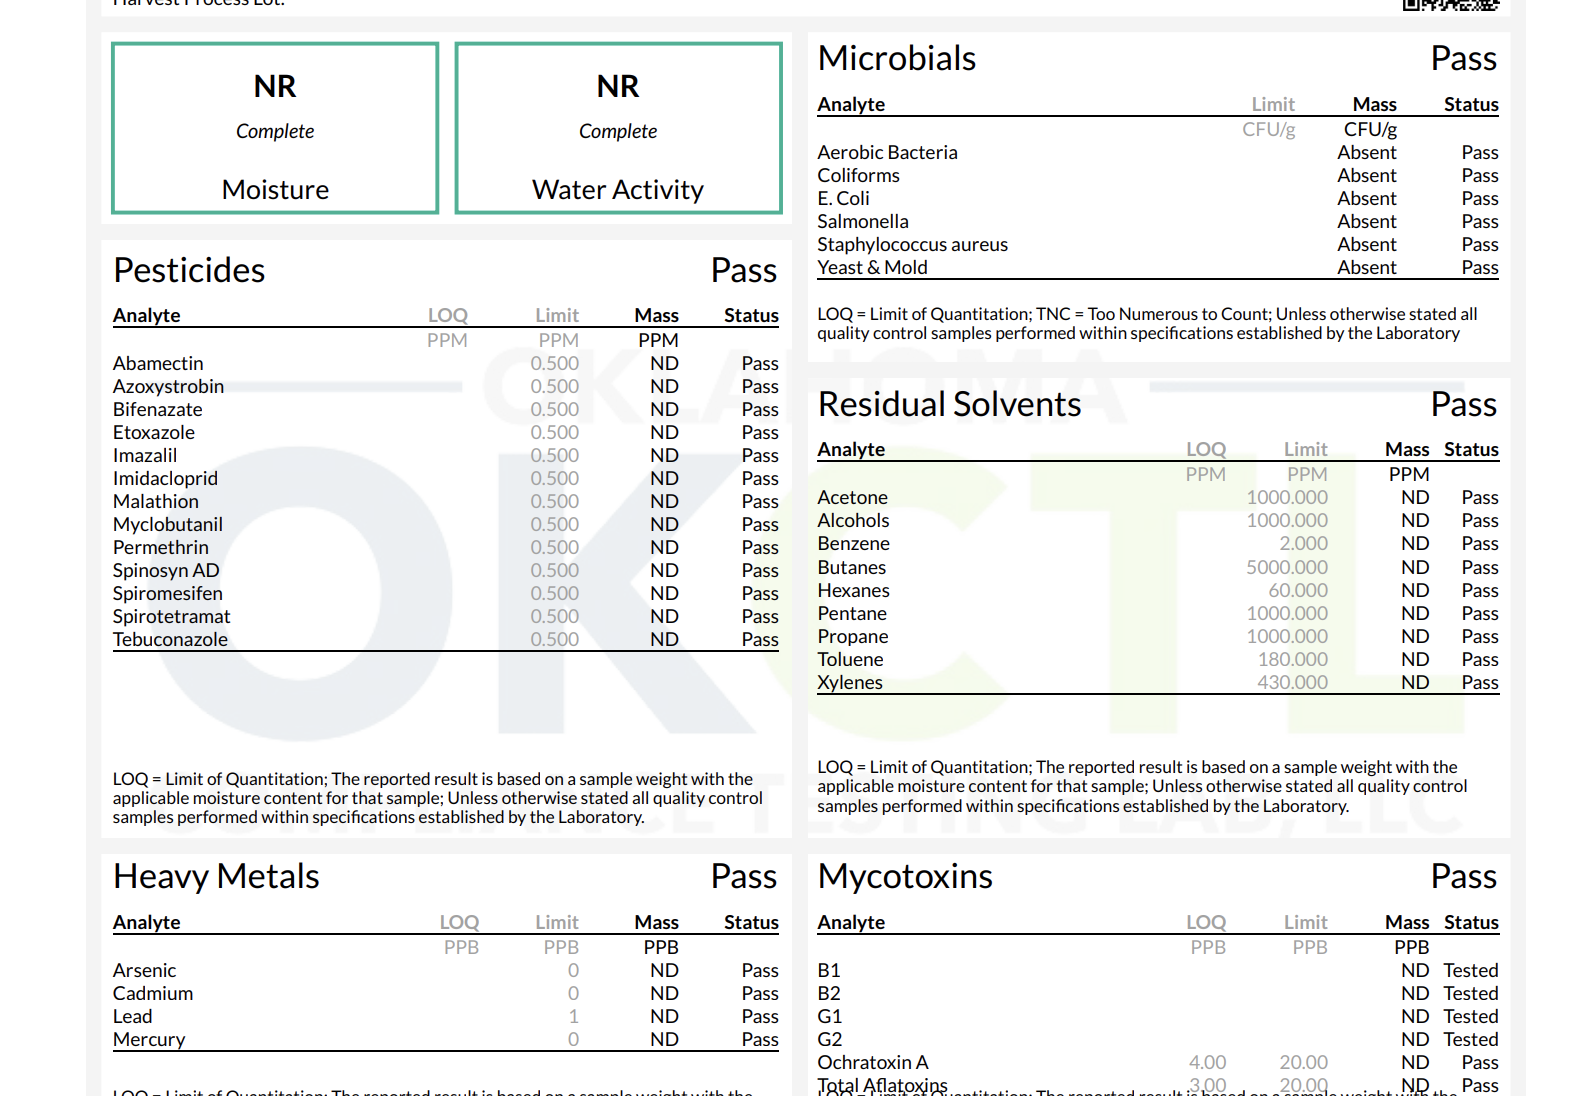Click the Salmonella Absent result

1367,221
